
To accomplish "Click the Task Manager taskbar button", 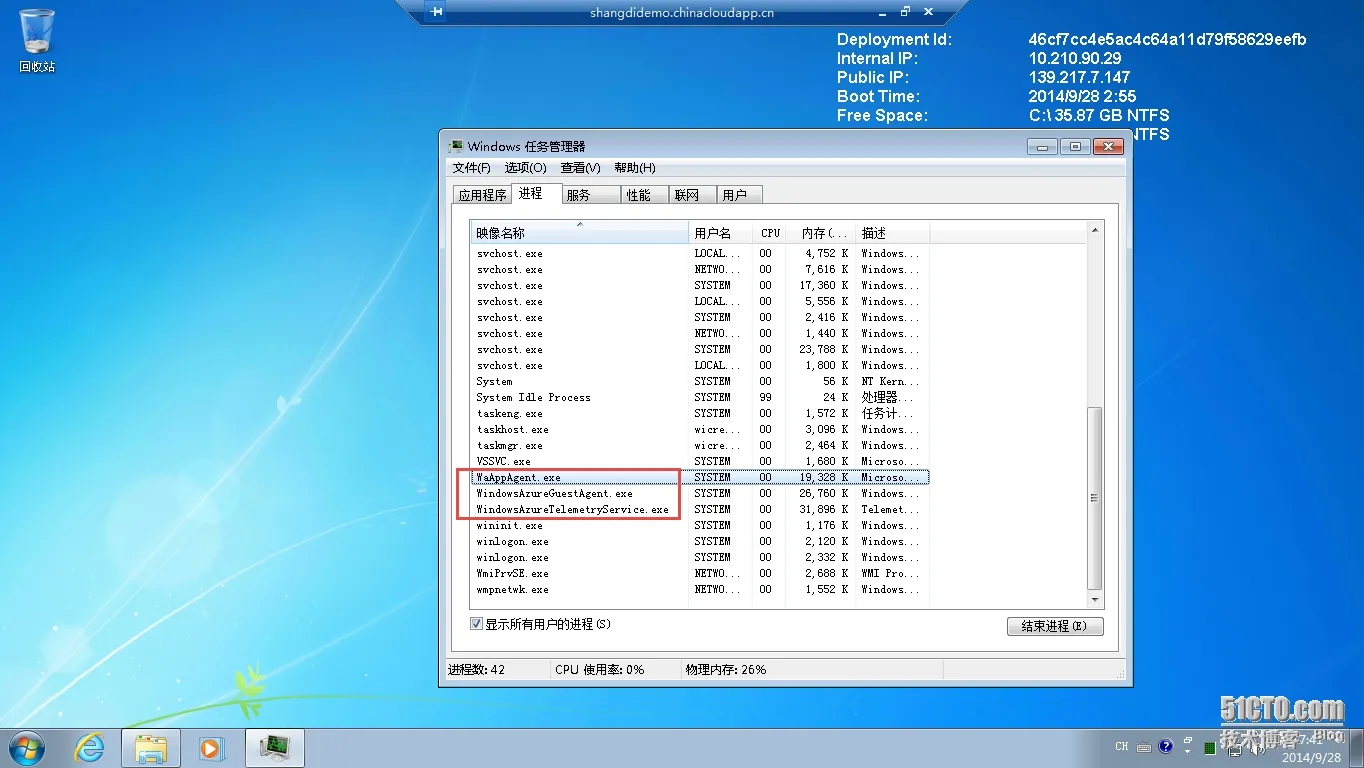I will (275, 748).
